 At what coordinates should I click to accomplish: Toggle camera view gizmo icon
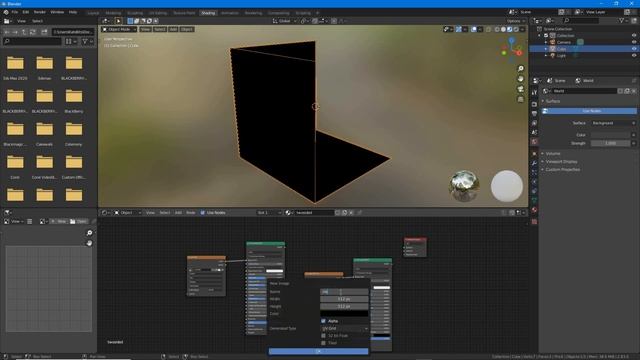point(520,89)
